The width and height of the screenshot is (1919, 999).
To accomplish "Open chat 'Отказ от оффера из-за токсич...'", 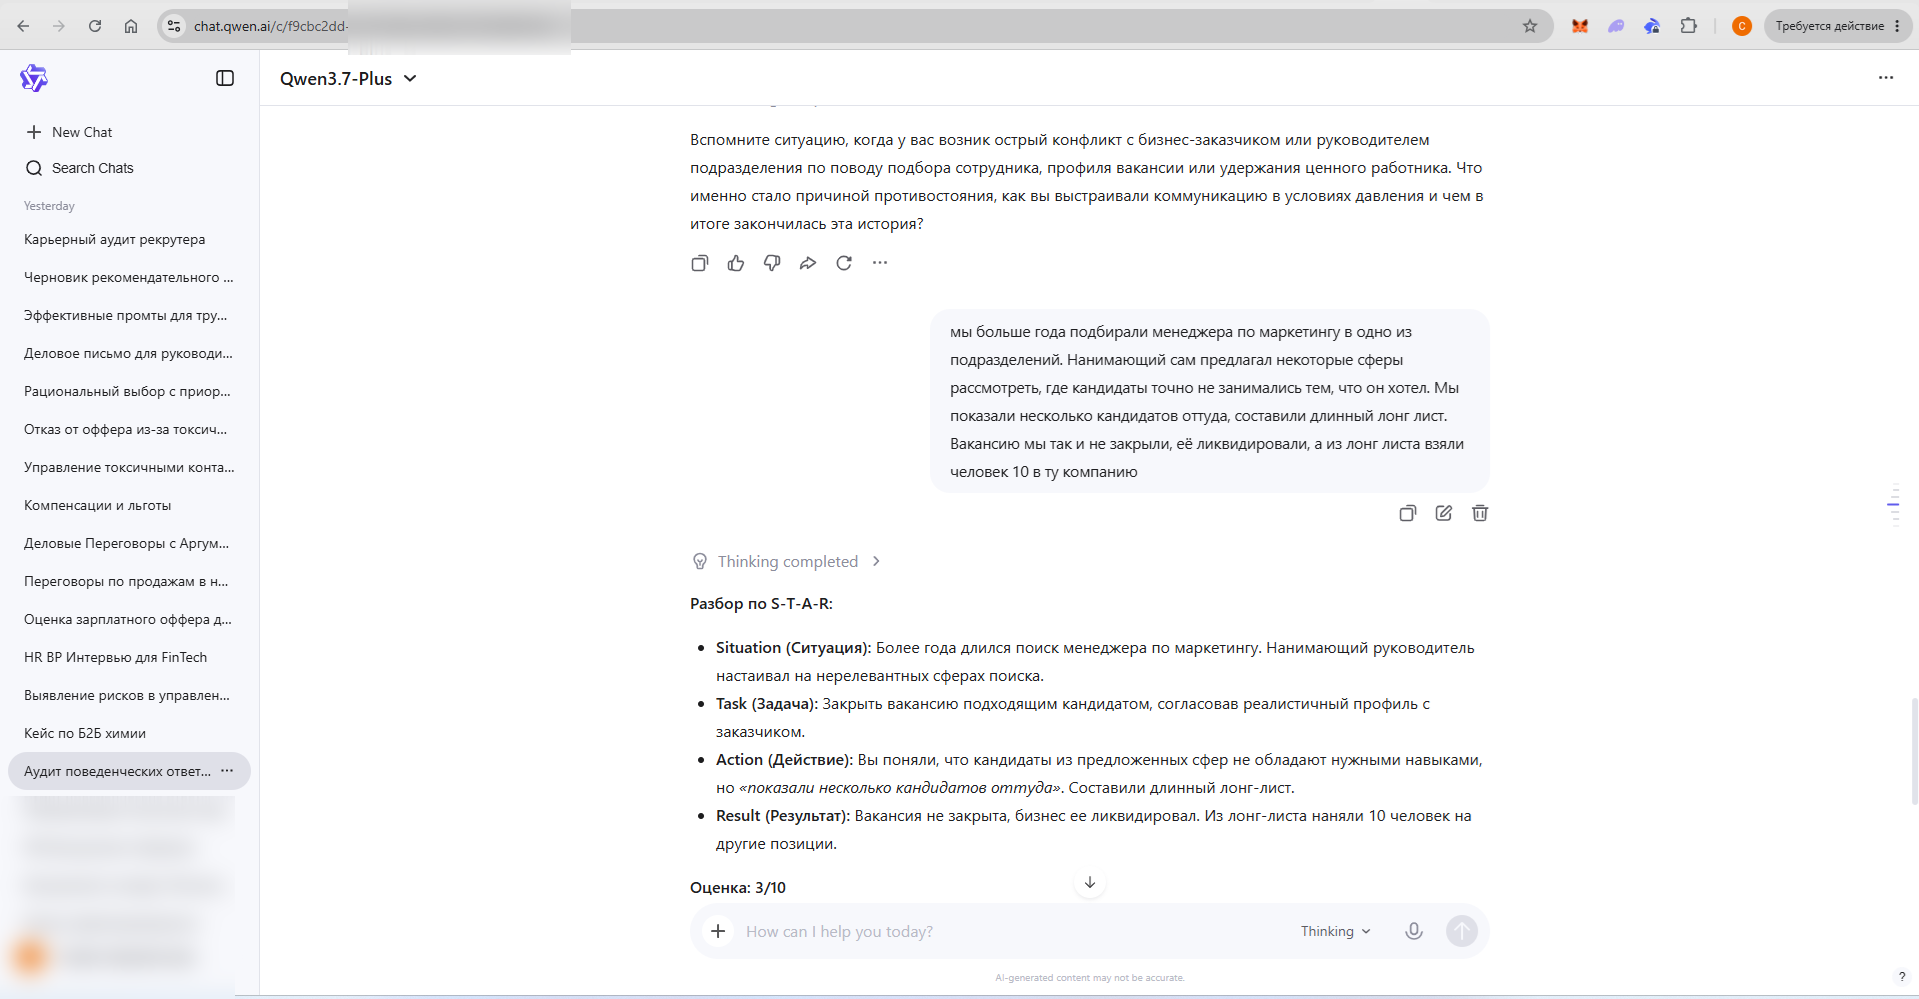I will pos(129,429).
